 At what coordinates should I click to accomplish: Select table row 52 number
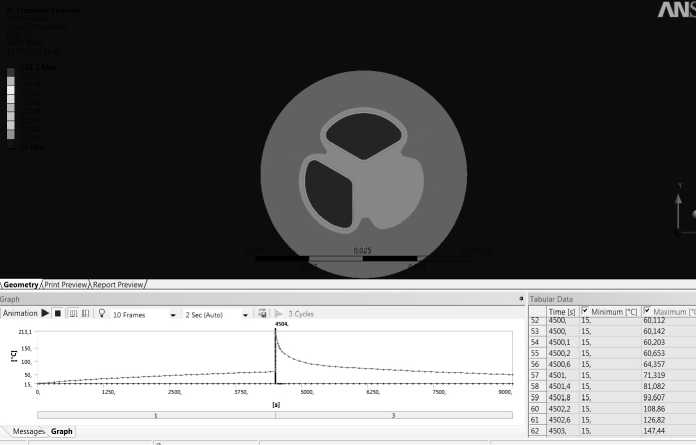coord(535,320)
